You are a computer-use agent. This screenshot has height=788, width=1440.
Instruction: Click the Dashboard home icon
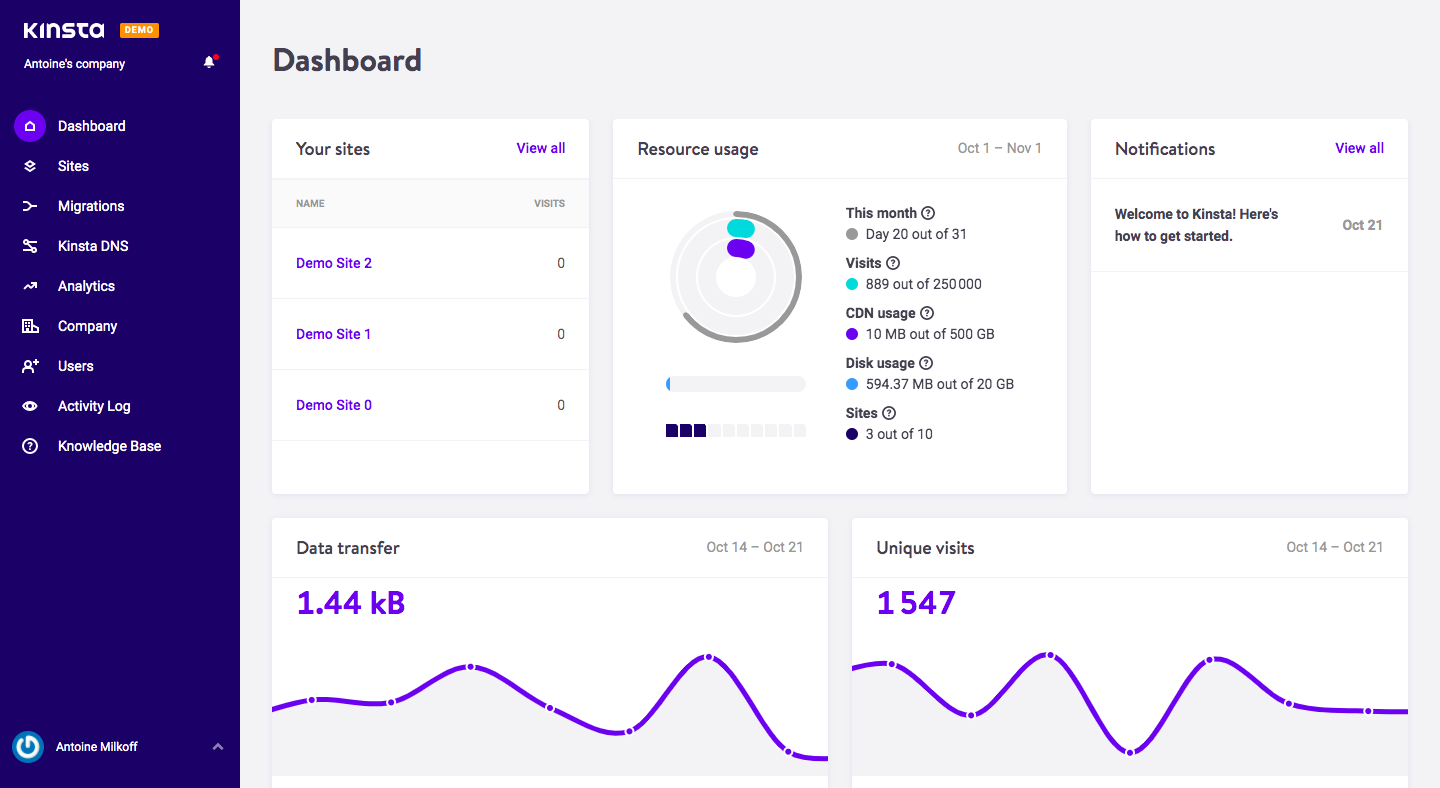point(30,126)
